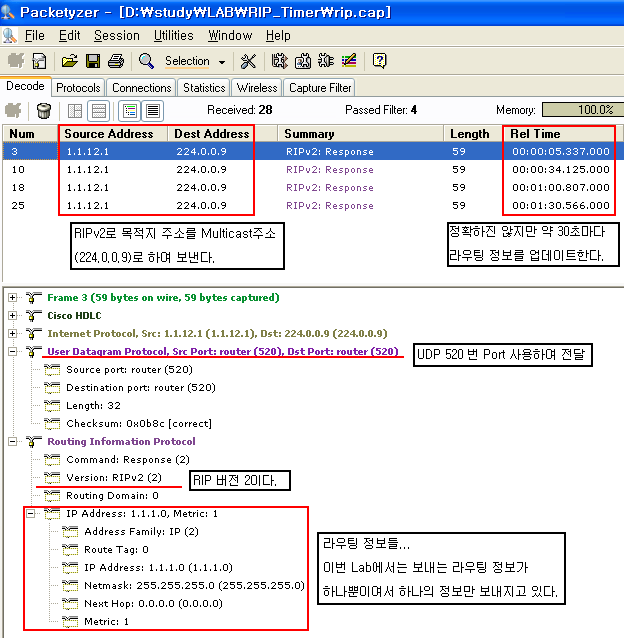Select the Route Tag: 0 field
The height and width of the screenshot is (638, 624).
[x=116, y=550]
